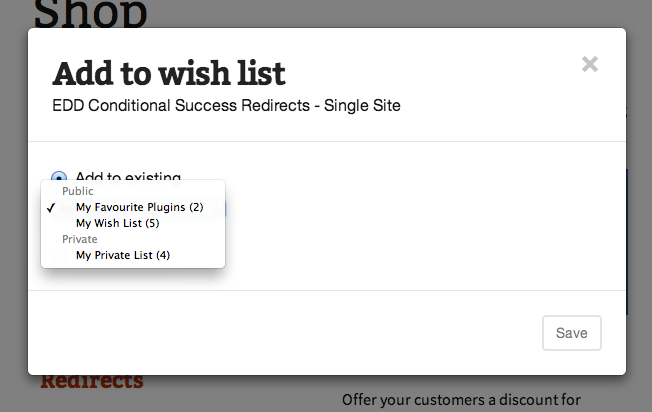Click the checkmark beside My Favourite Plugins
Viewport: 652px width, 412px height.
[50, 207]
